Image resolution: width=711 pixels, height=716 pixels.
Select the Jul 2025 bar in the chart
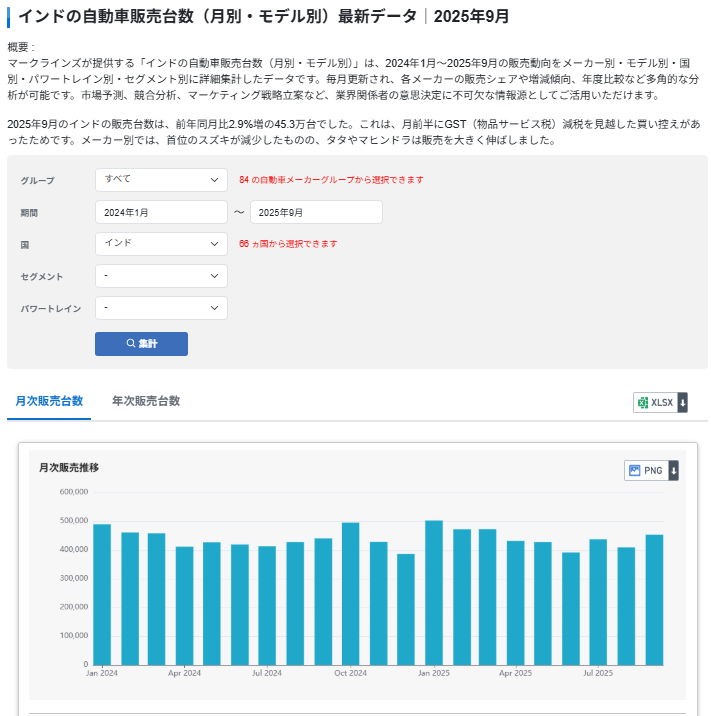coord(598,601)
